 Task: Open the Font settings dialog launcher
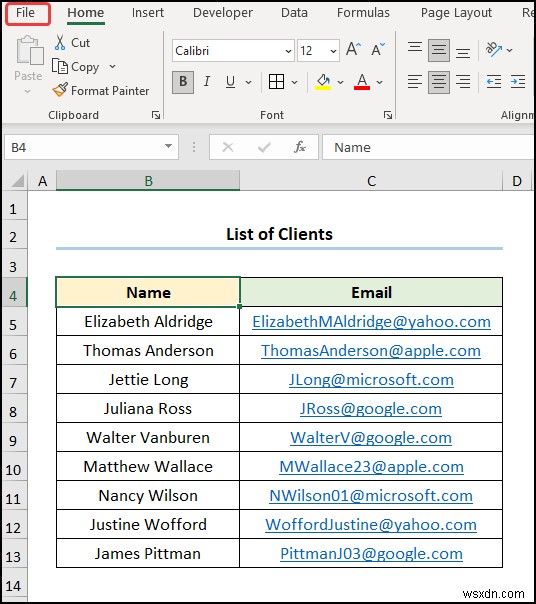pos(388,115)
